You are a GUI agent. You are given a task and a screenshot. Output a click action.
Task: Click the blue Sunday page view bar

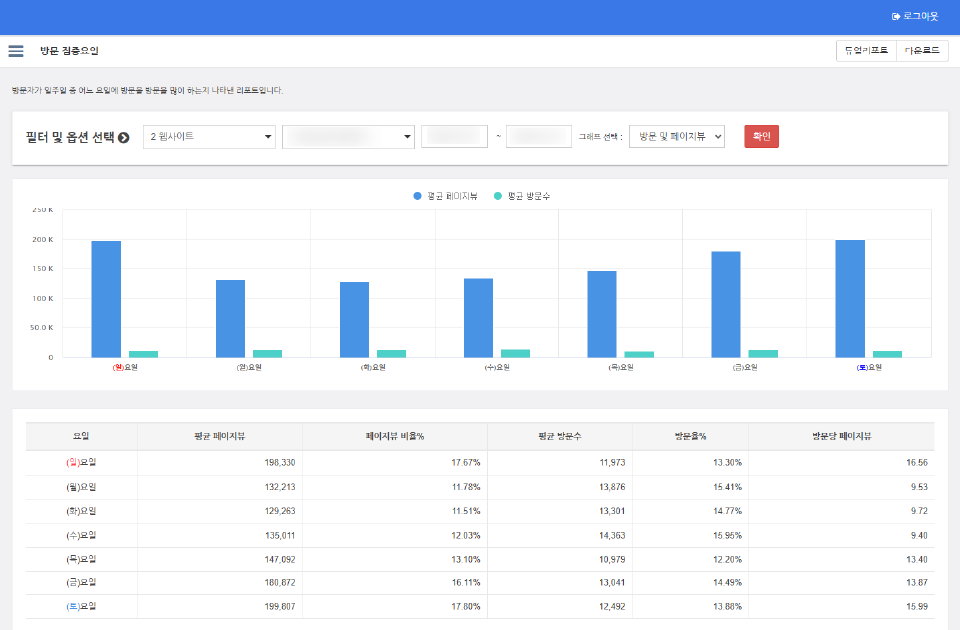tap(106, 299)
